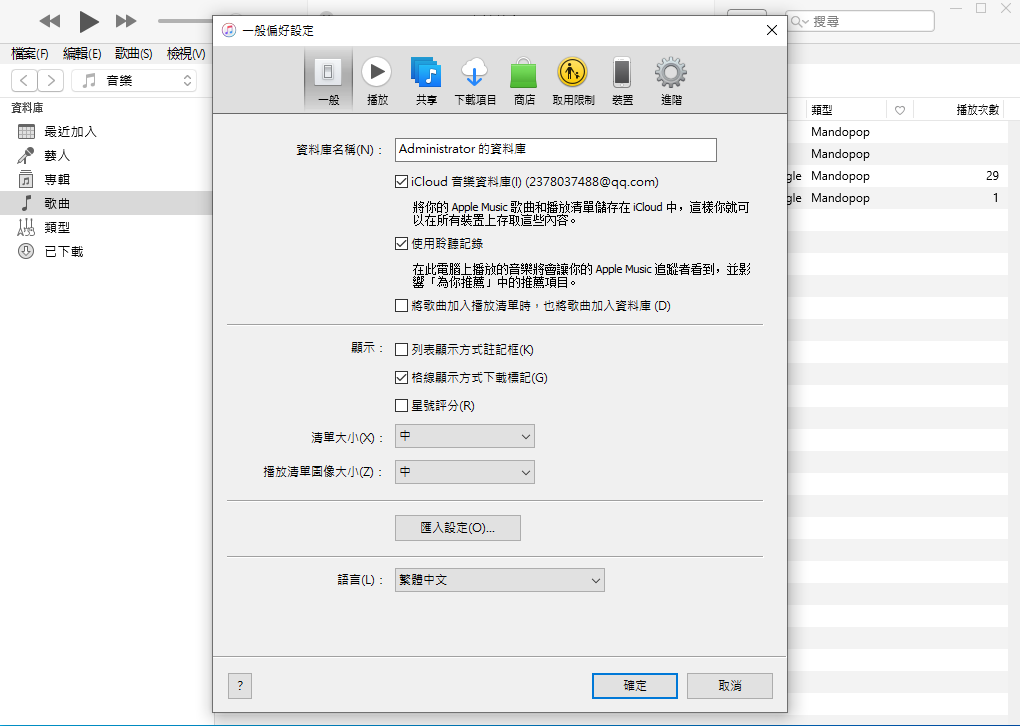Screen dimensions: 1020x726
Task: Expand the 播放清單圖像大小 dropdown
Action: [465, 472]
